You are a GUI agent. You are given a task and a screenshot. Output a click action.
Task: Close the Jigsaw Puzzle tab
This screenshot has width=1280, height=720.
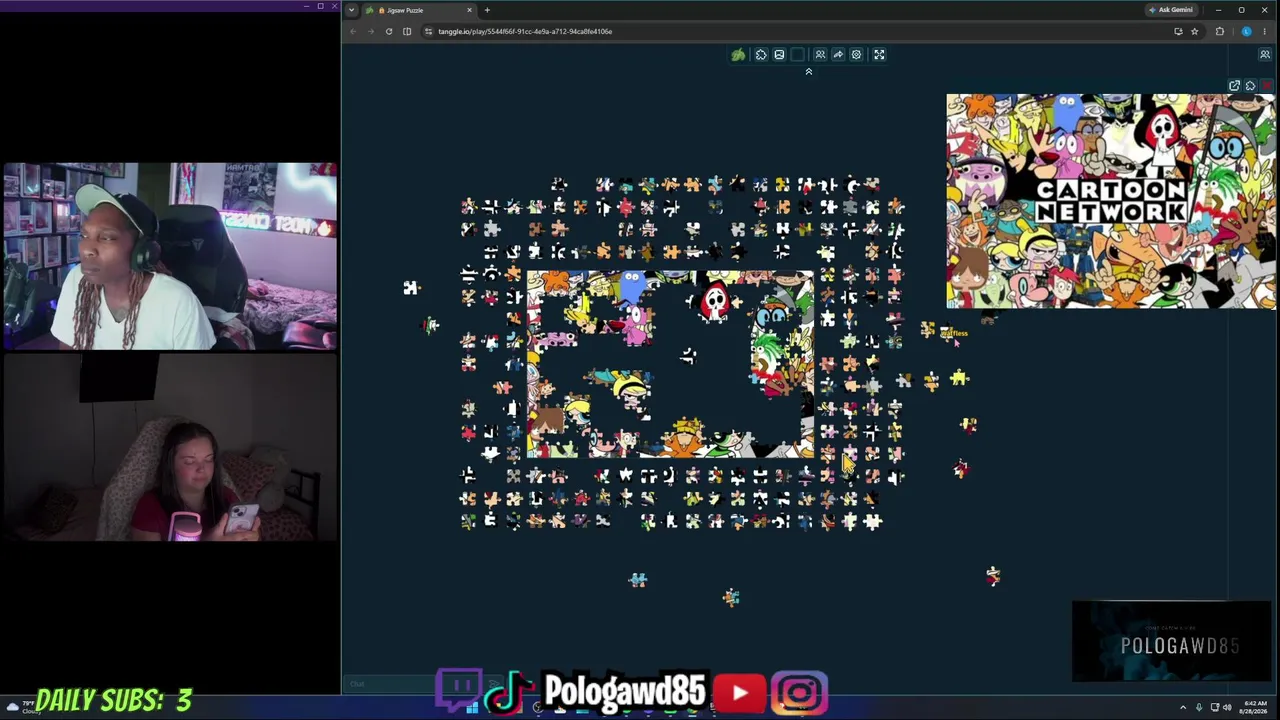click(x=469, y=10)
